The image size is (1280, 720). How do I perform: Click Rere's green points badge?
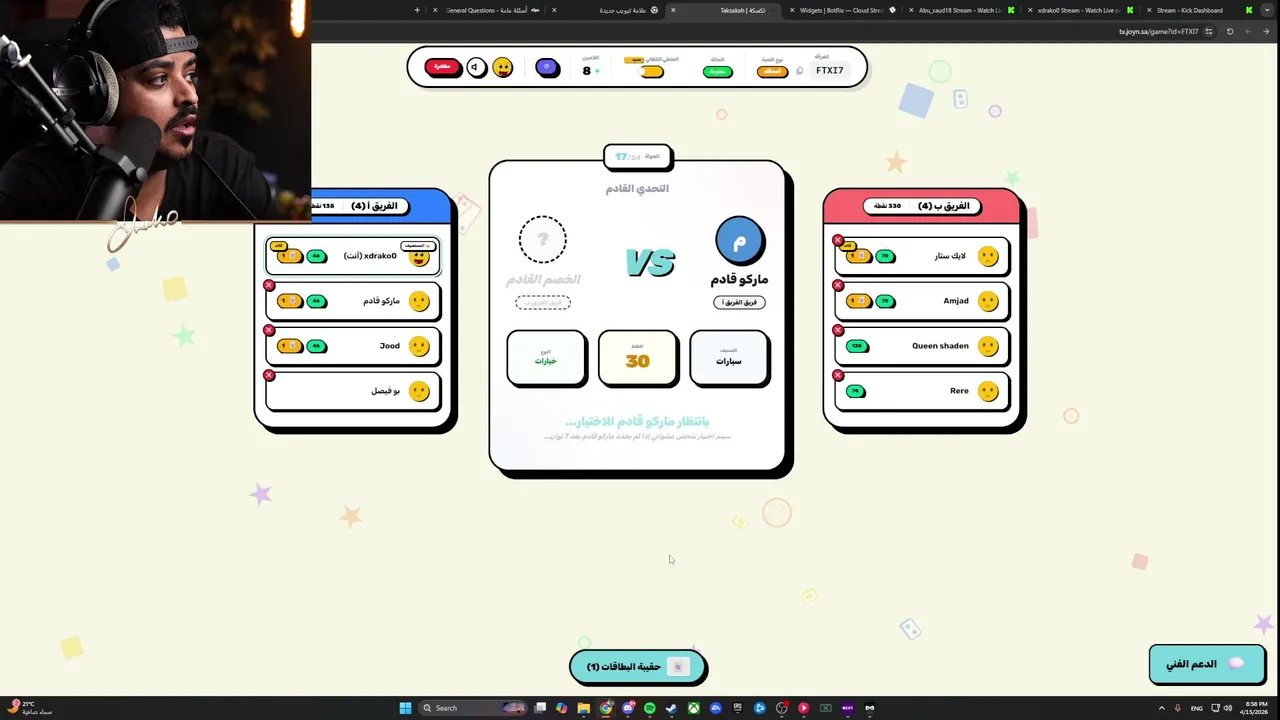855,391
